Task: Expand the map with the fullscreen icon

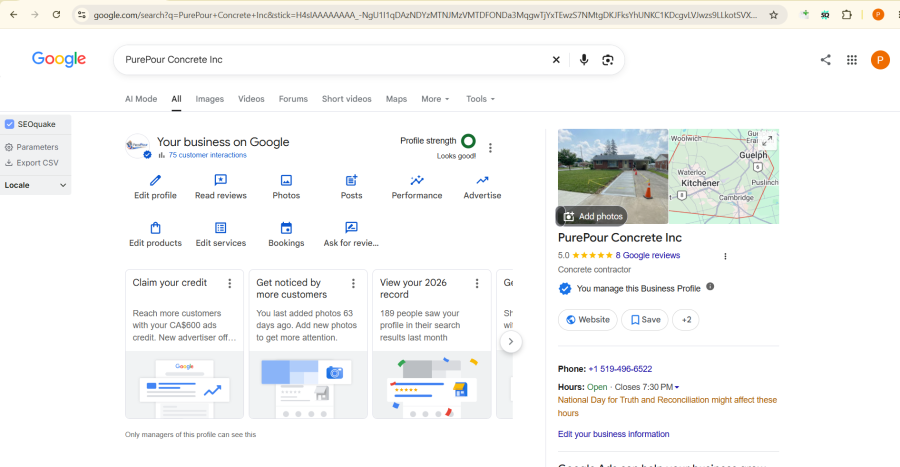Action: pyautogui.click(x=767, y=141)
